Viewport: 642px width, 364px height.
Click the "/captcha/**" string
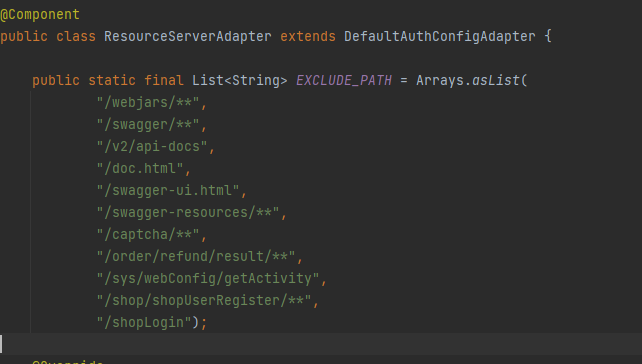coord(148,235)
